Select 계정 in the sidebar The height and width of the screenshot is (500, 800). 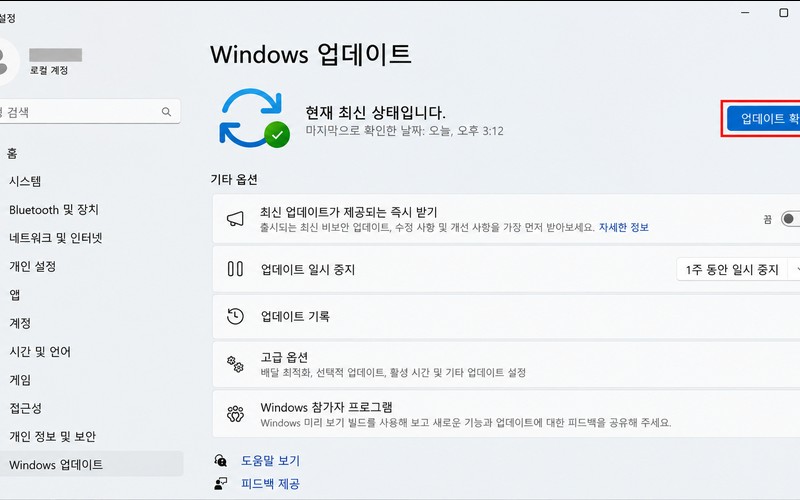tap(20, 323)
